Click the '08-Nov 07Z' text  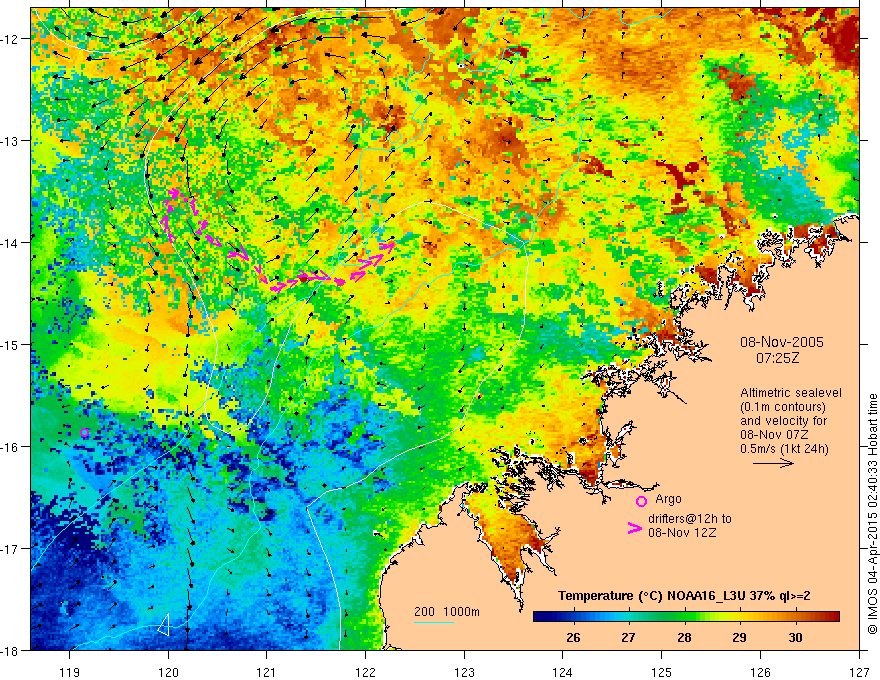pos(772,435)
